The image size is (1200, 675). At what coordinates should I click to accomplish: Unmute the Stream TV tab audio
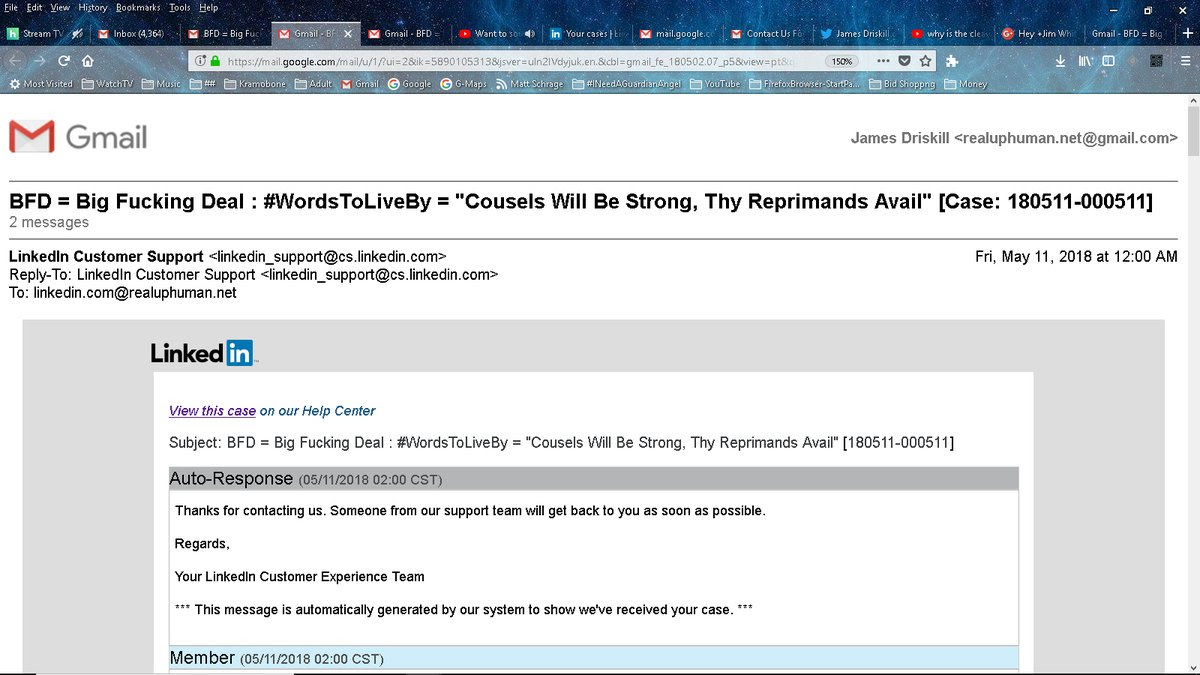tap(77, 34)
